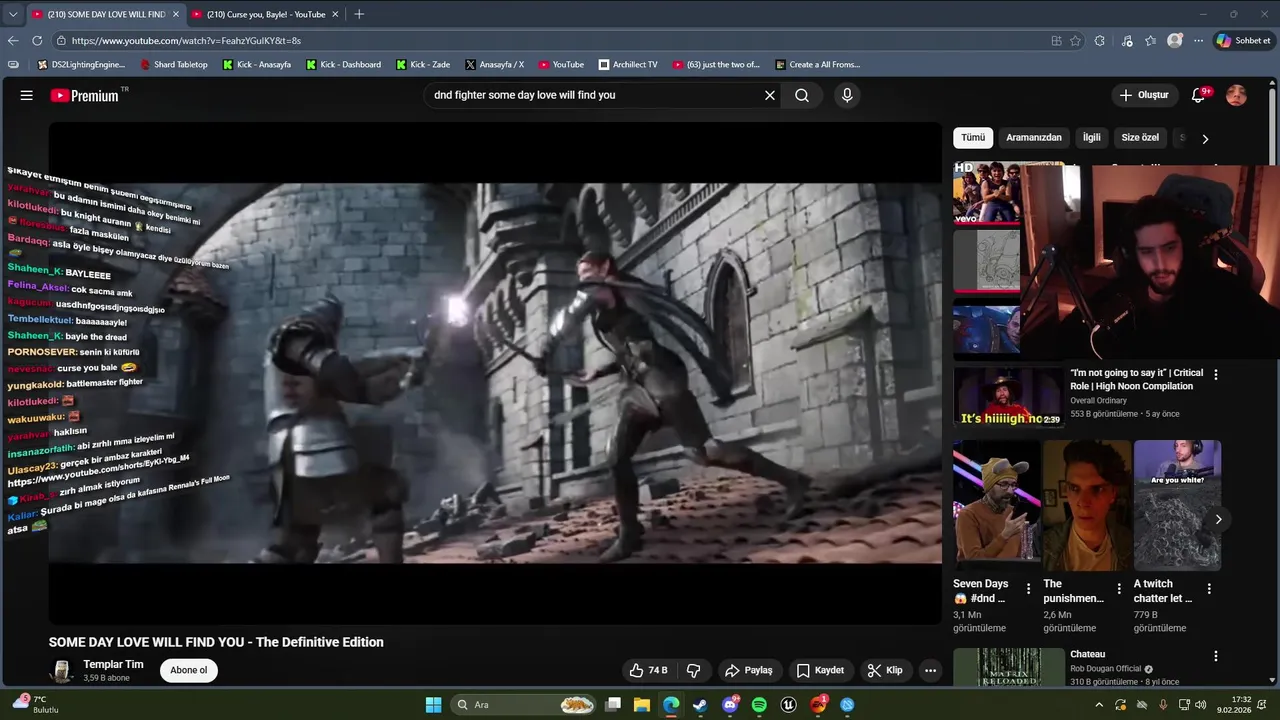Open Seven Days short thumbnail
Image resolution: width=1280 pixels, height=720 pixels.
coord(997,505)
